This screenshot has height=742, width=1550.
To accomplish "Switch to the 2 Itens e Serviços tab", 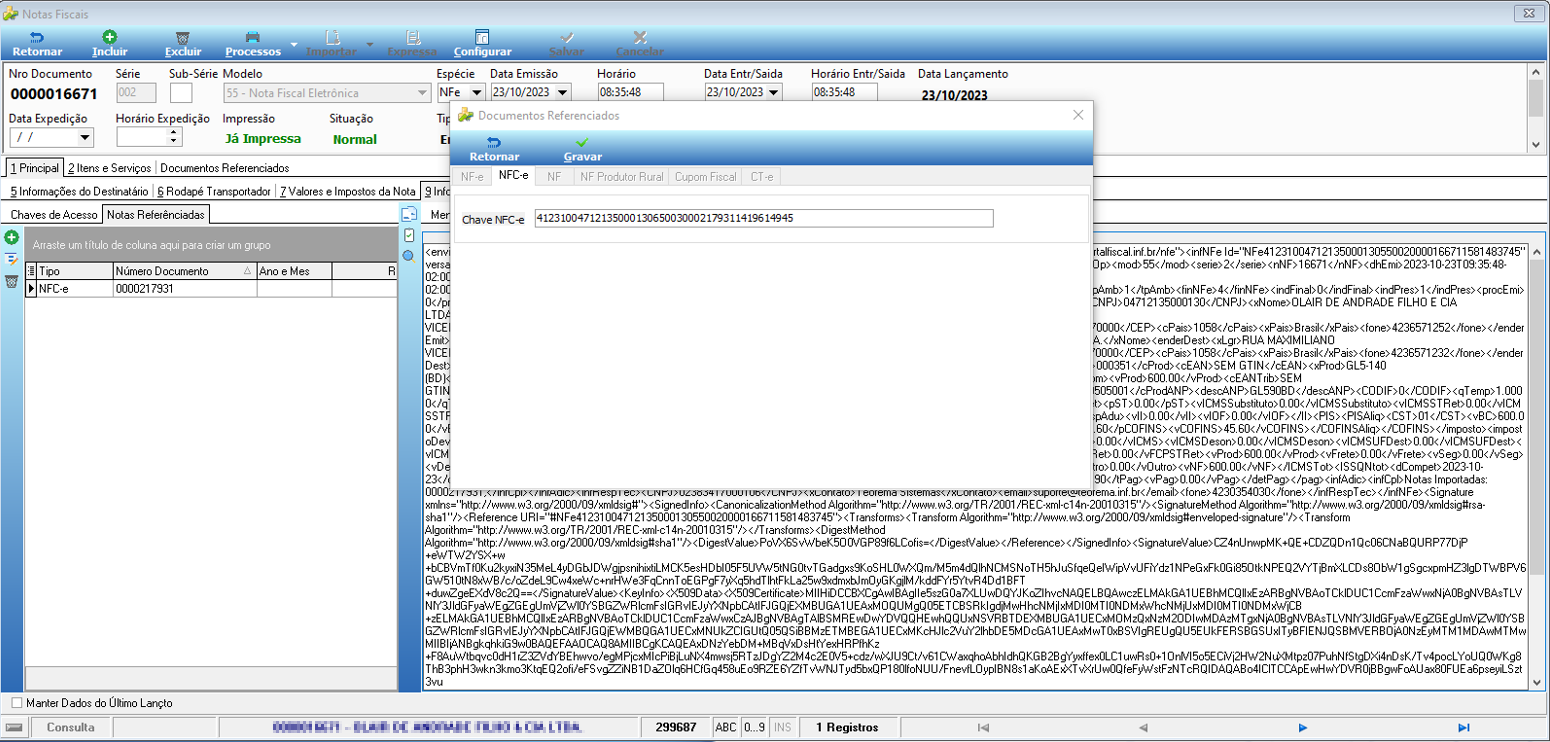I will pyautogui.click(x=110, y=168).
